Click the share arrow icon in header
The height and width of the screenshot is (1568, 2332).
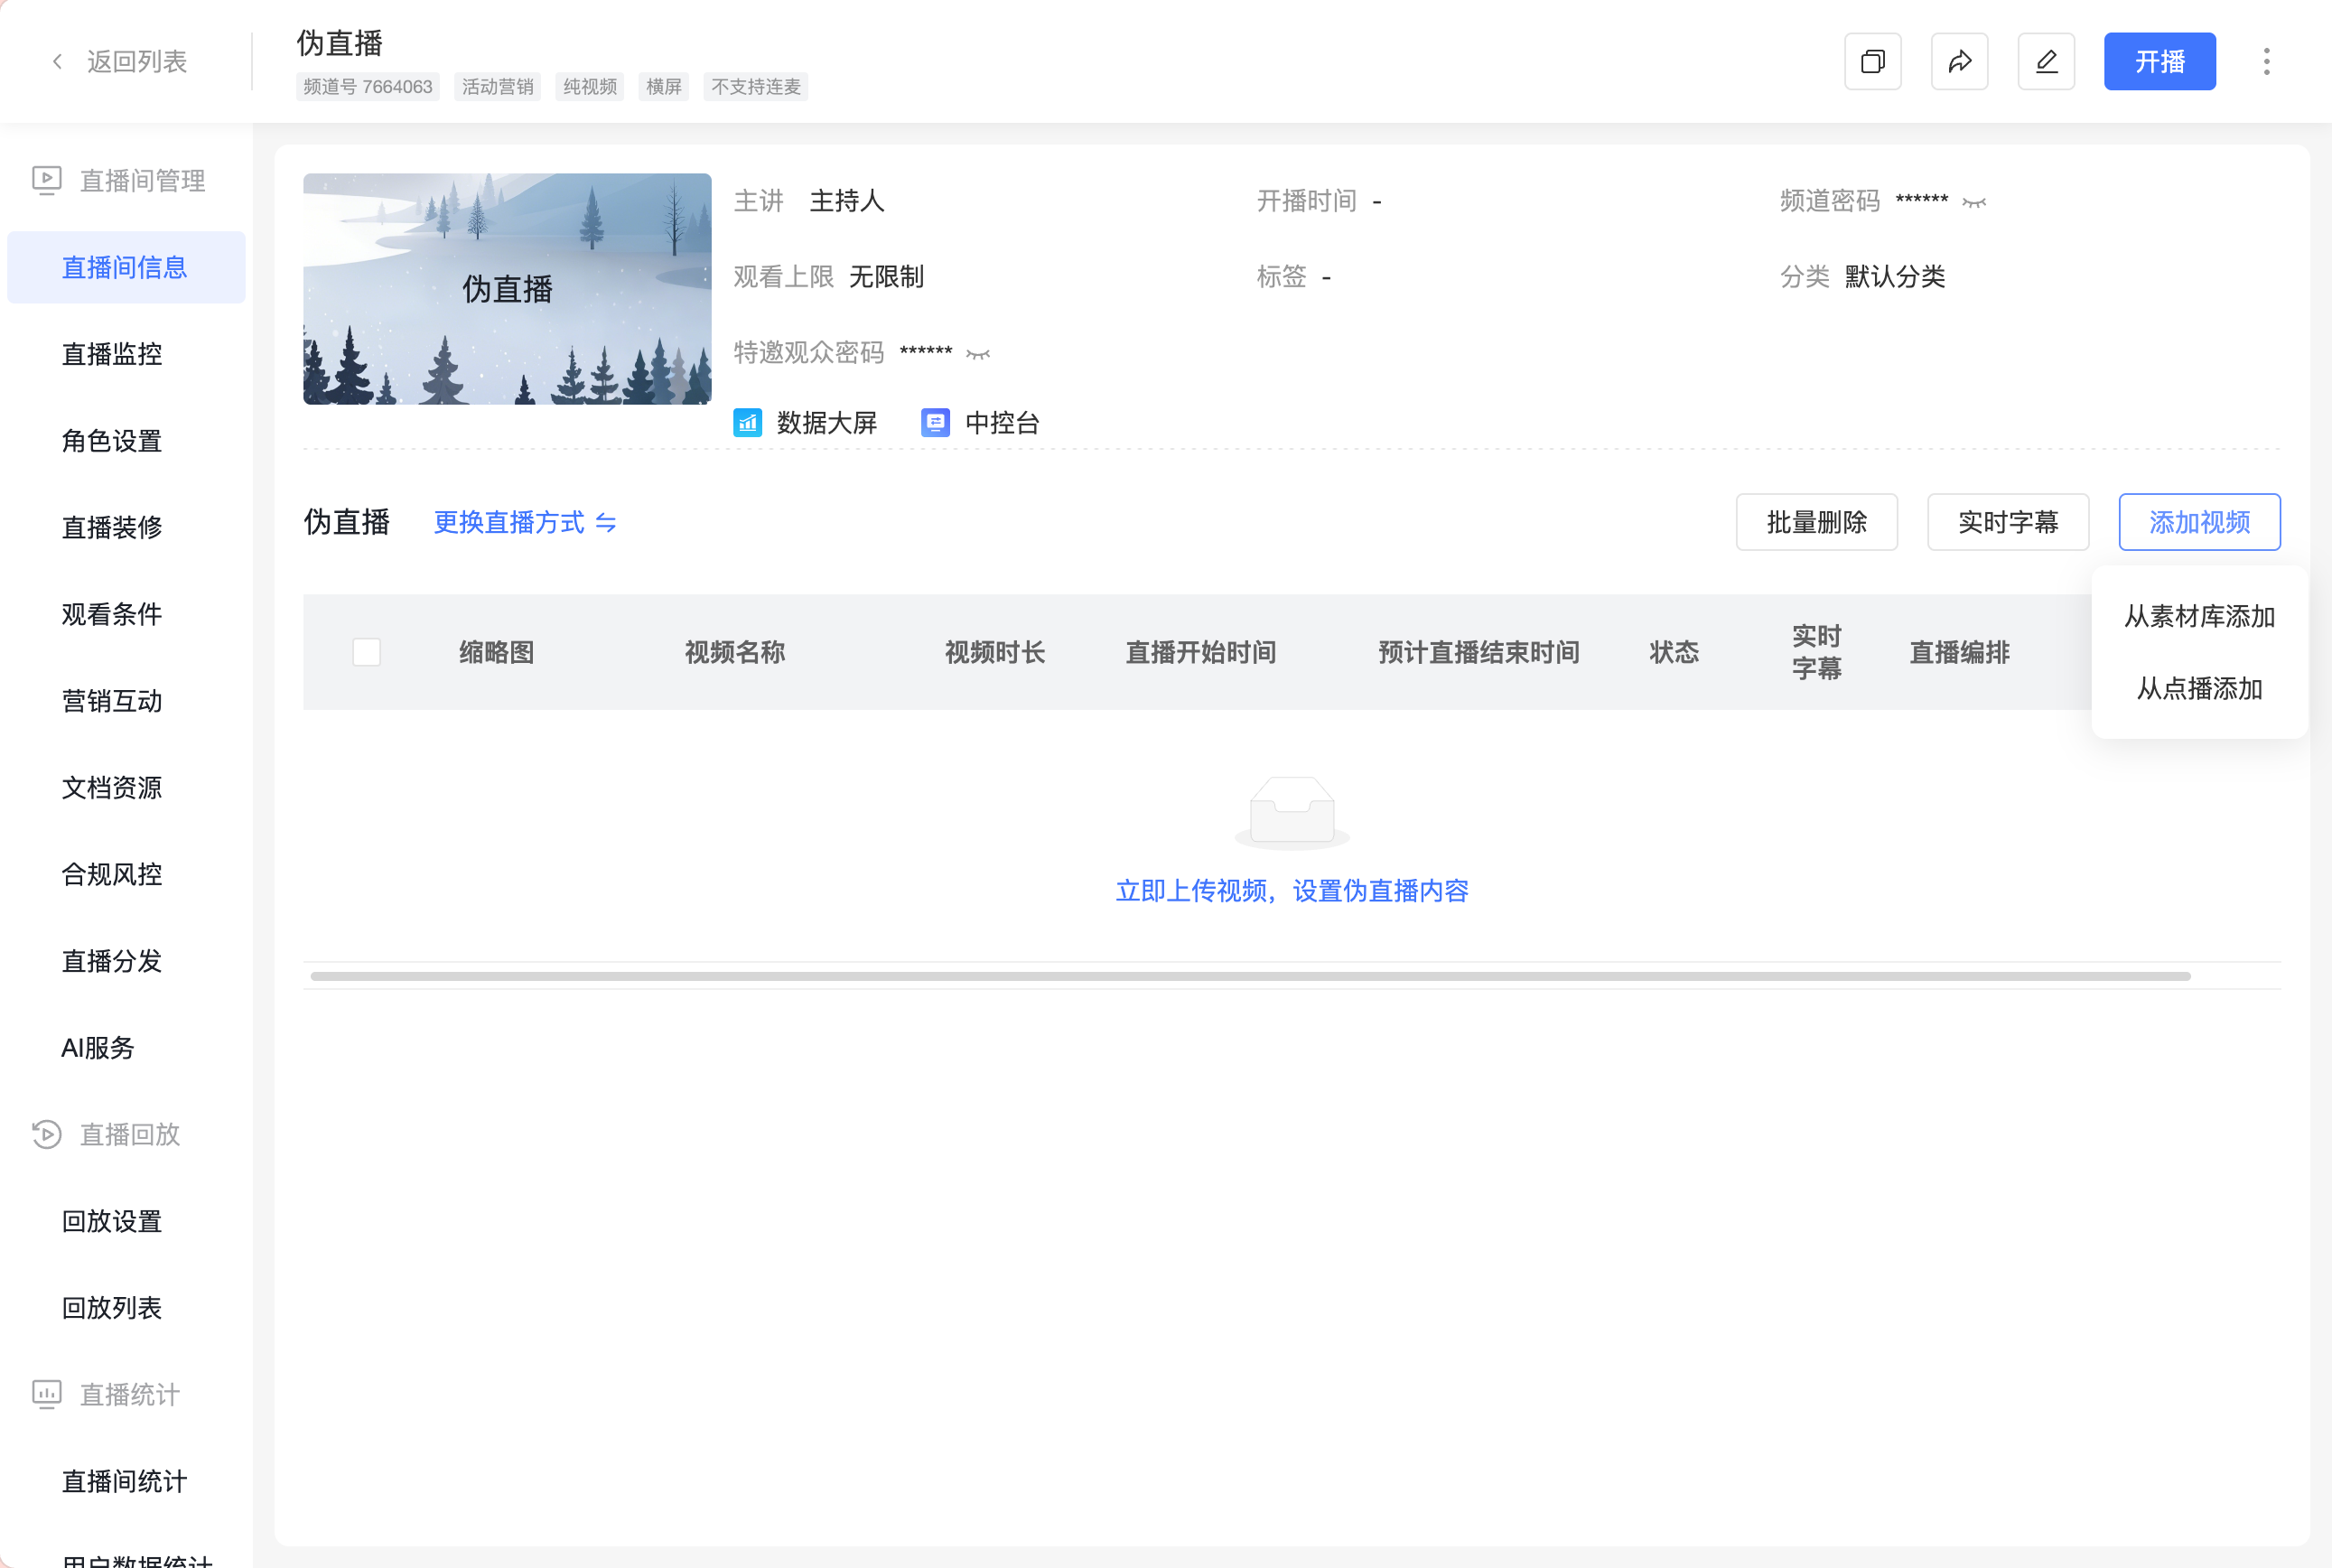pos(1959,62)
